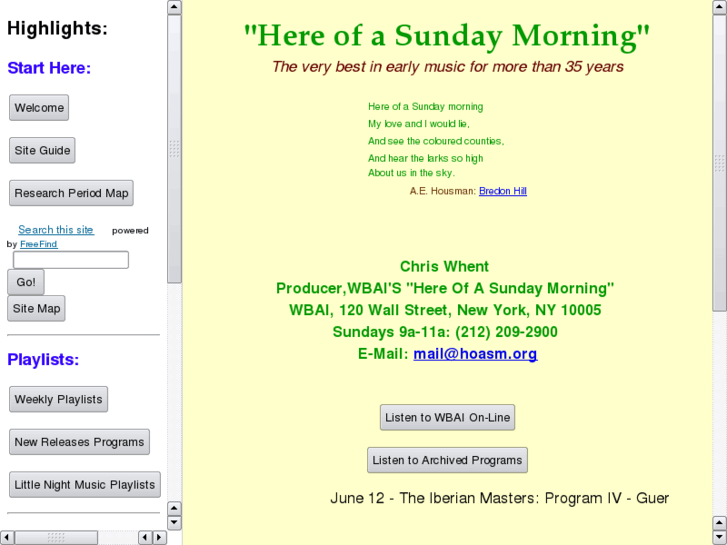Click the tagline about 35 years

[447, 67]
